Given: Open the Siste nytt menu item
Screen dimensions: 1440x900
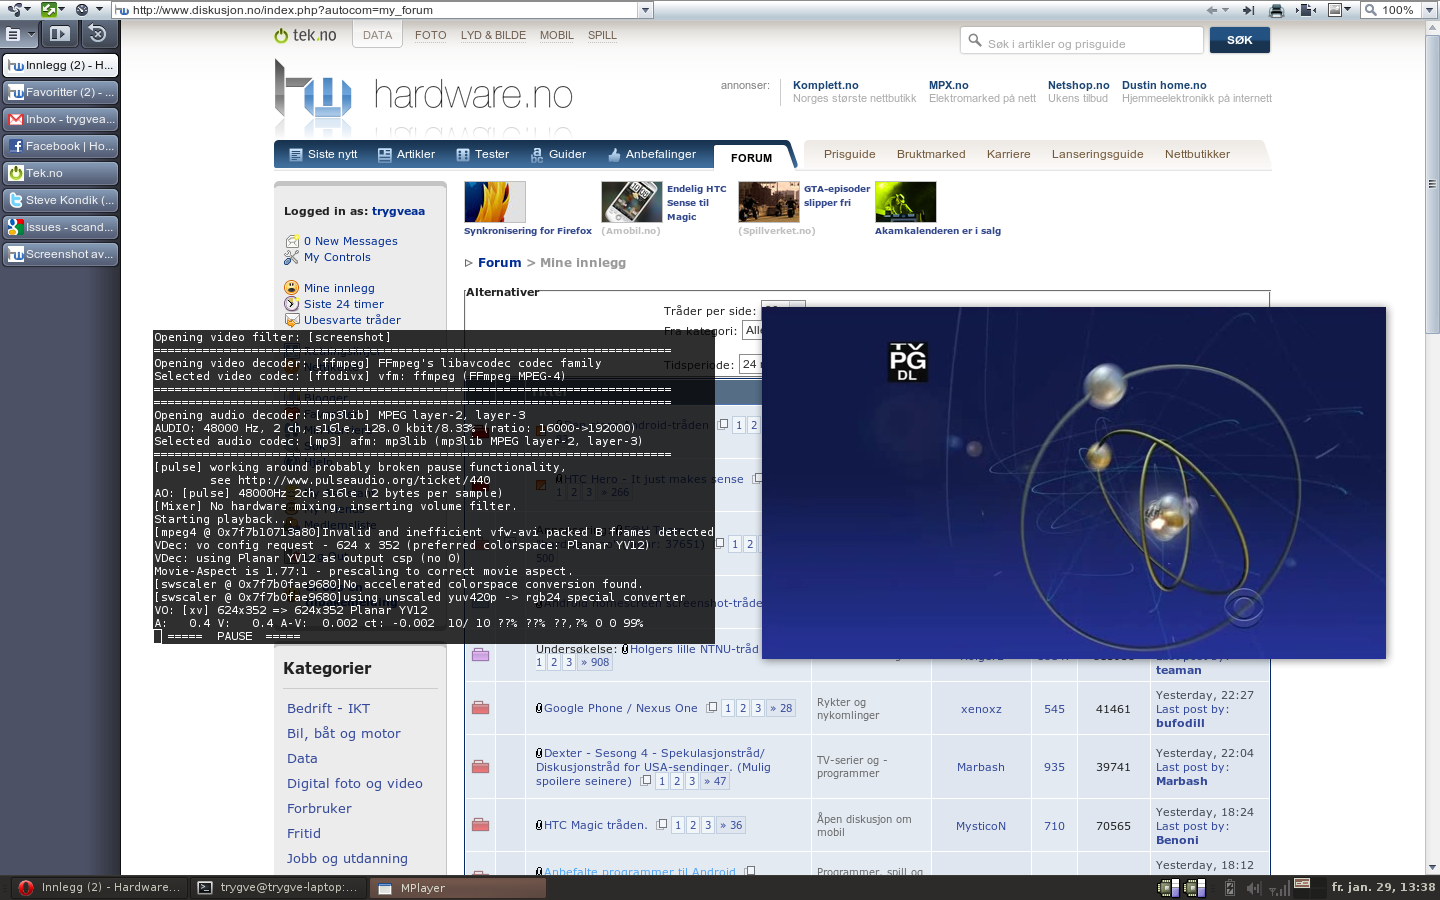Looking at the screenshot, I should (x=323, y=154).
